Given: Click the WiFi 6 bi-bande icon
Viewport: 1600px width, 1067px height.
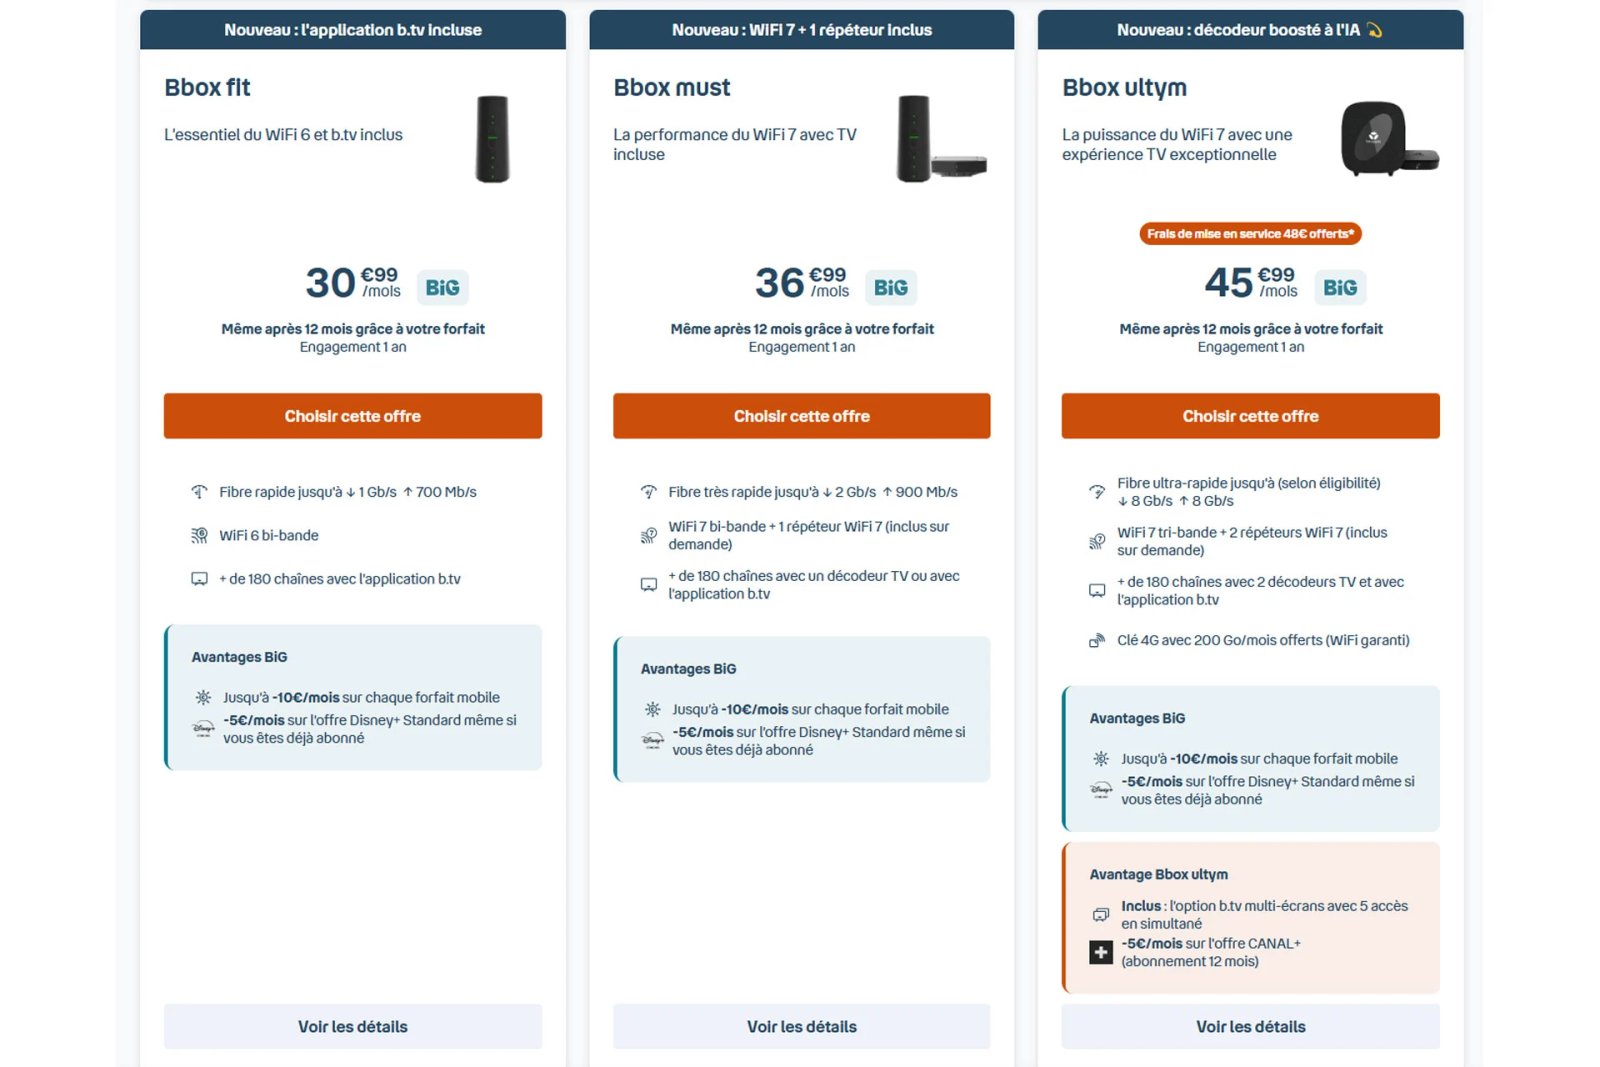Looking at the screenshot, I should tap(199, 536).
